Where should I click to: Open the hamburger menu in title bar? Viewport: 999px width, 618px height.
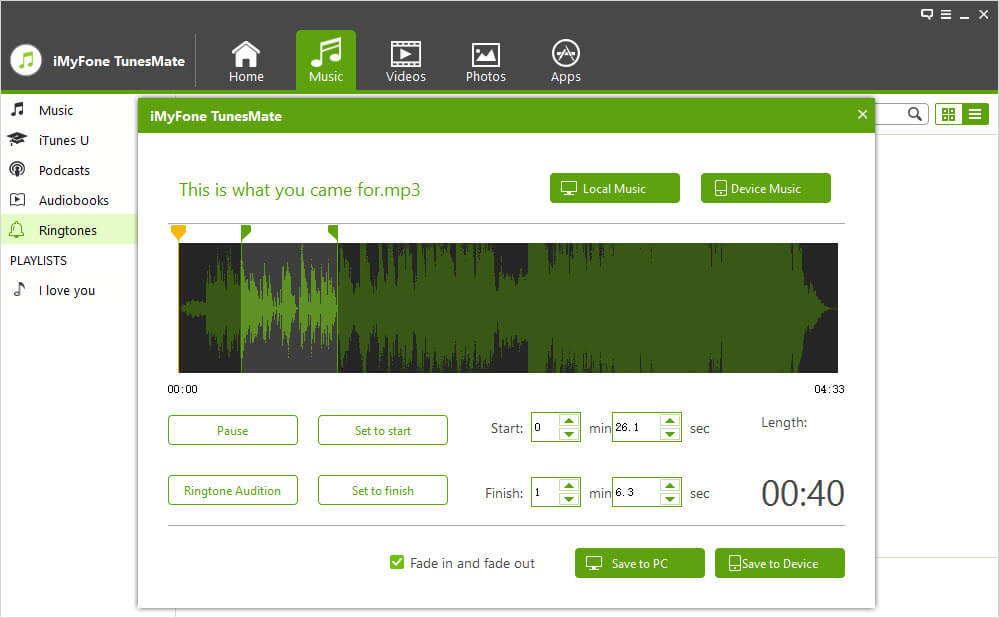pos(946,14)
